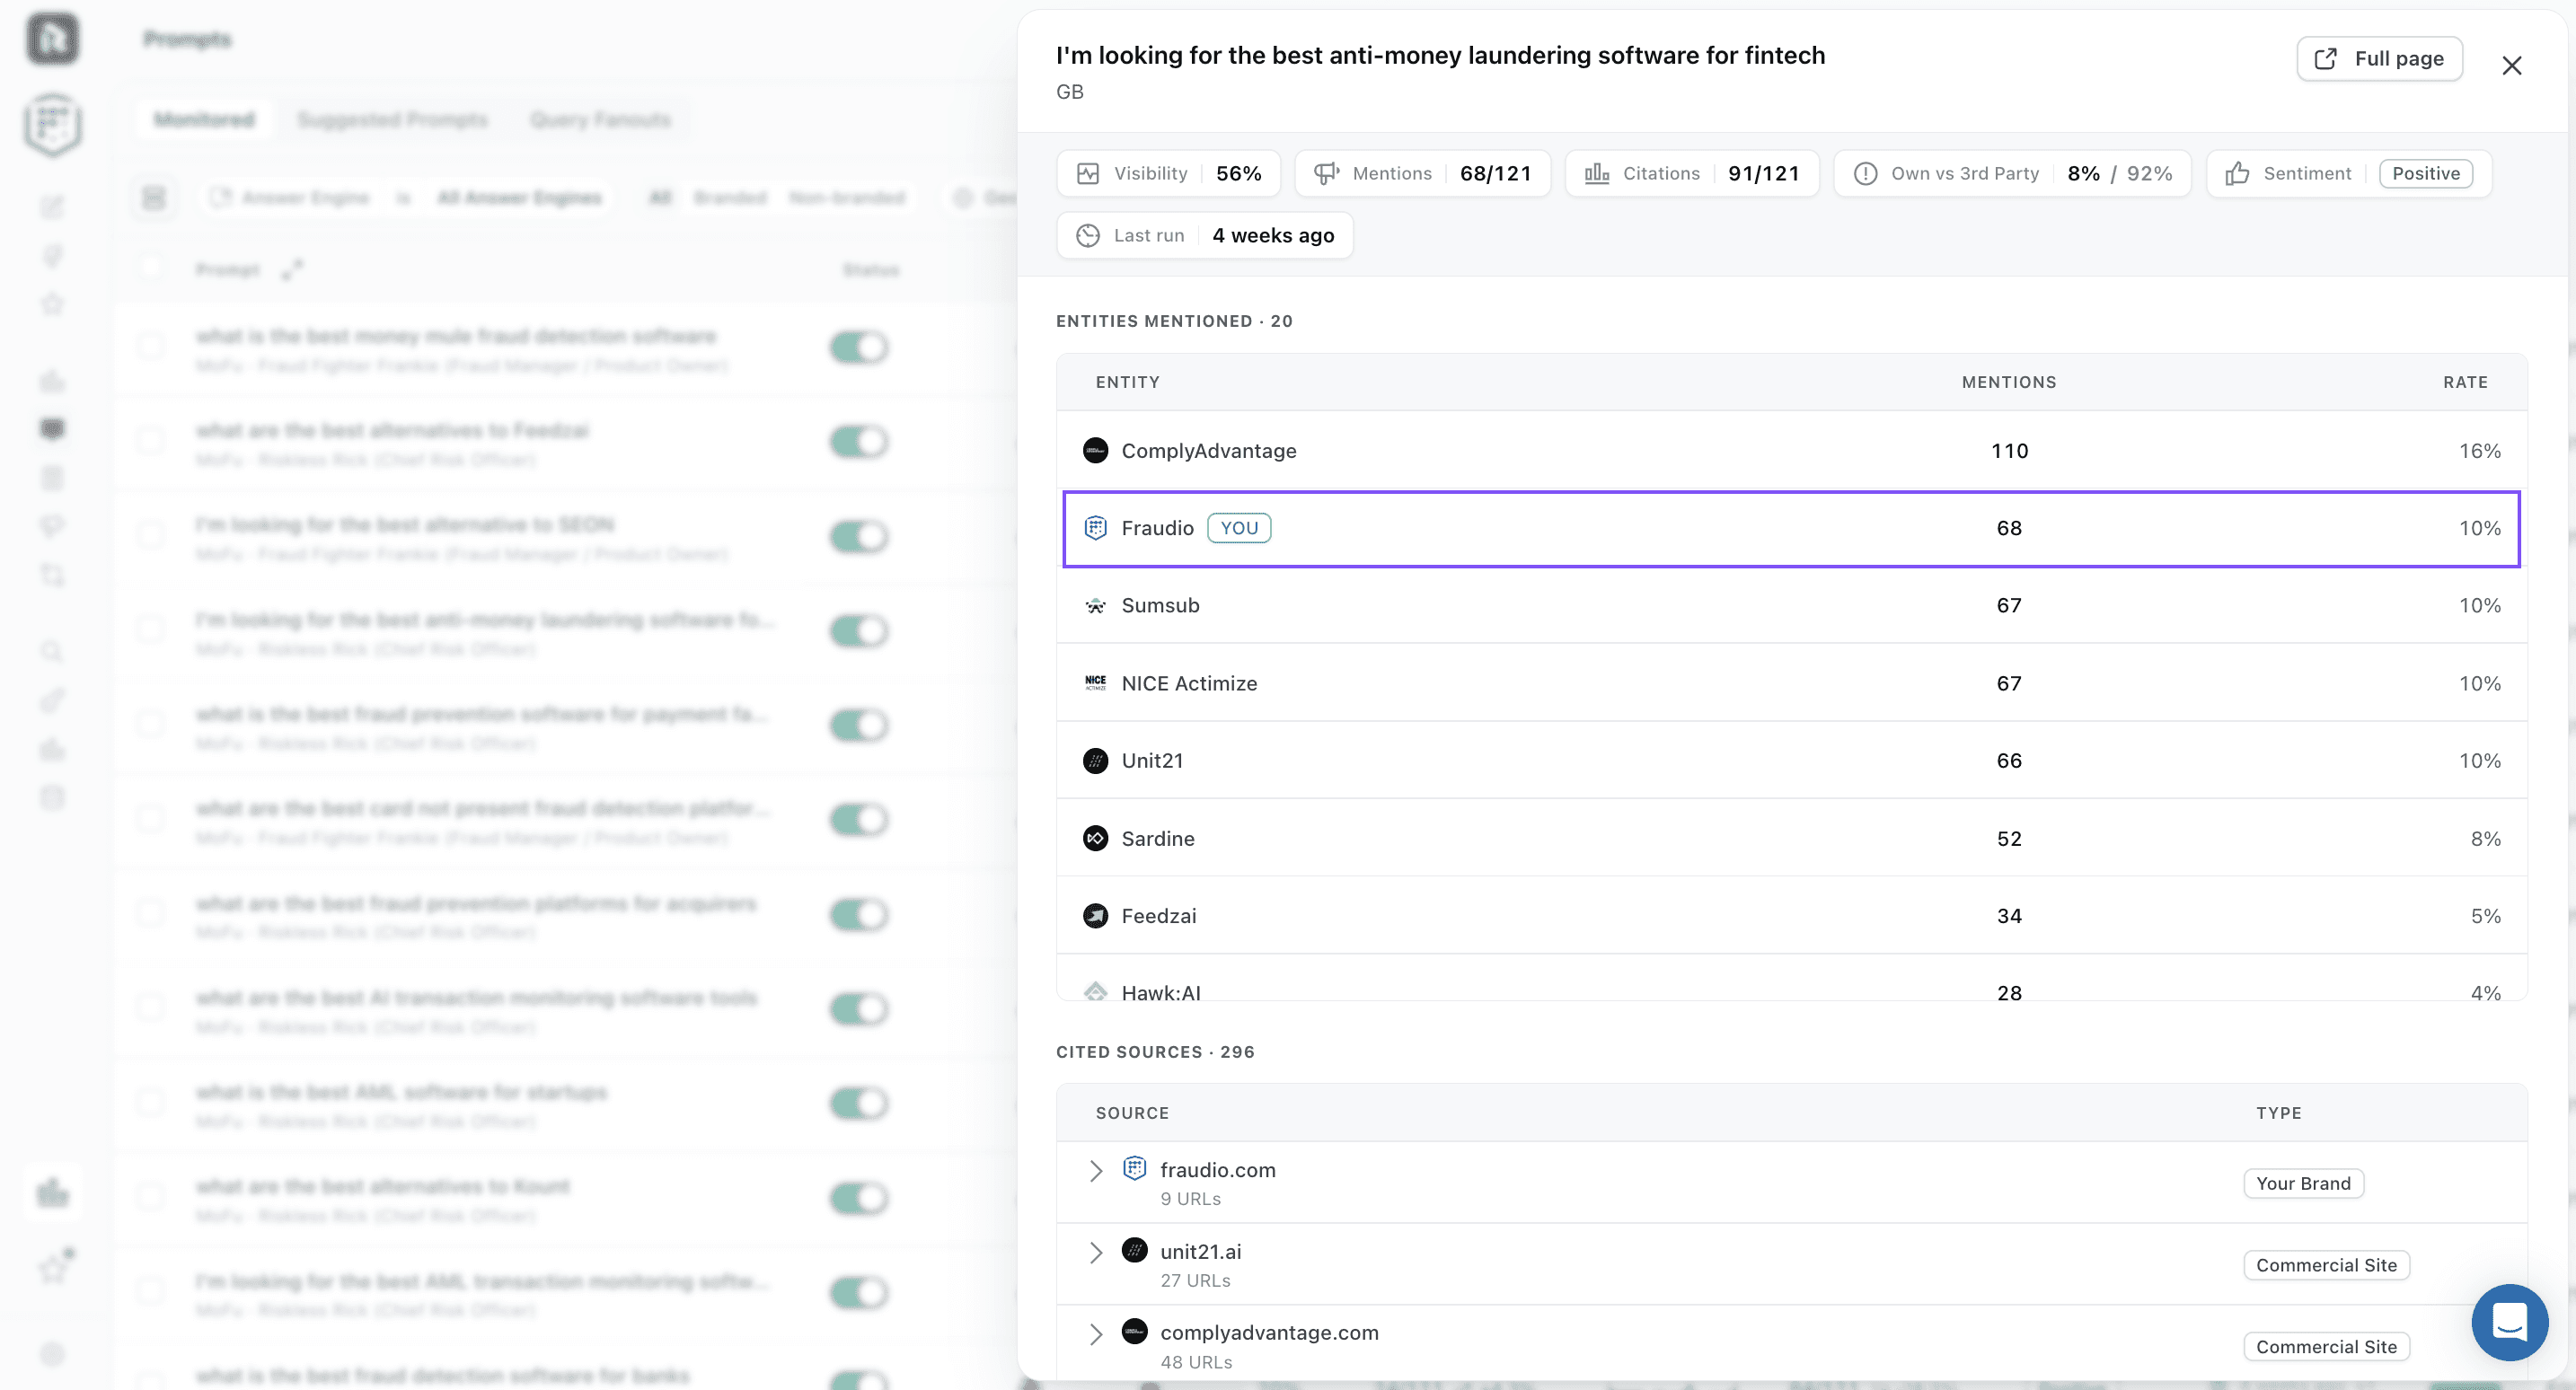Click the YOU badge next to Fraudio
Screen dimensions: 2576x1390
point(1238,528)
